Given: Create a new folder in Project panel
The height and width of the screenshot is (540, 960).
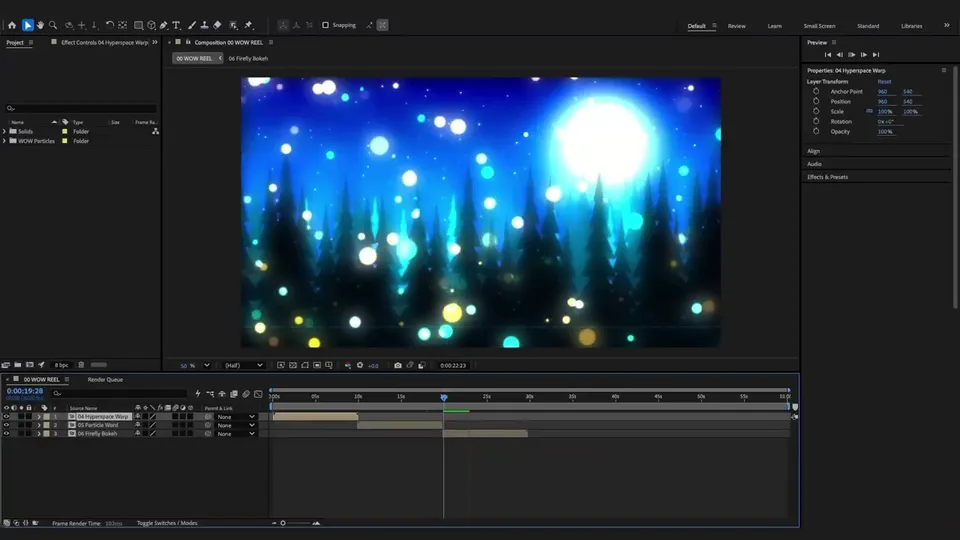Looking at the screenshot, I should coord(18,365).
